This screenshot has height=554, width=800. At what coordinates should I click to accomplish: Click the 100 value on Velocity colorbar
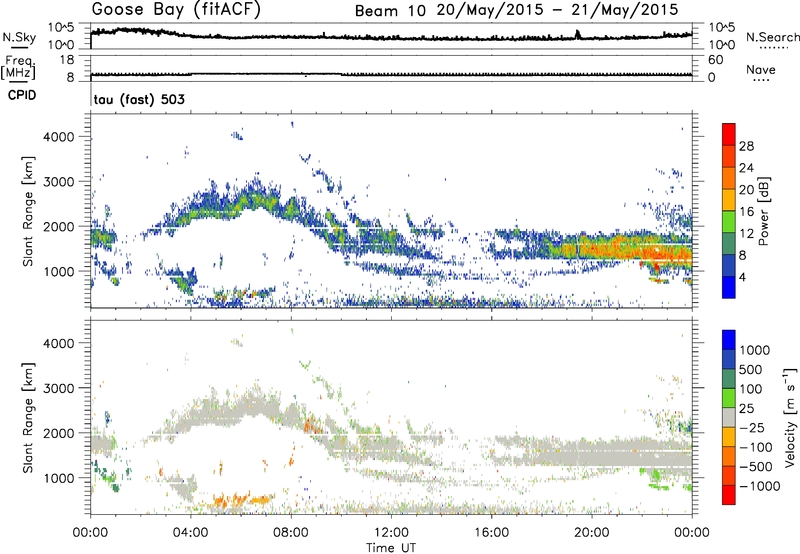pos(751,389)
